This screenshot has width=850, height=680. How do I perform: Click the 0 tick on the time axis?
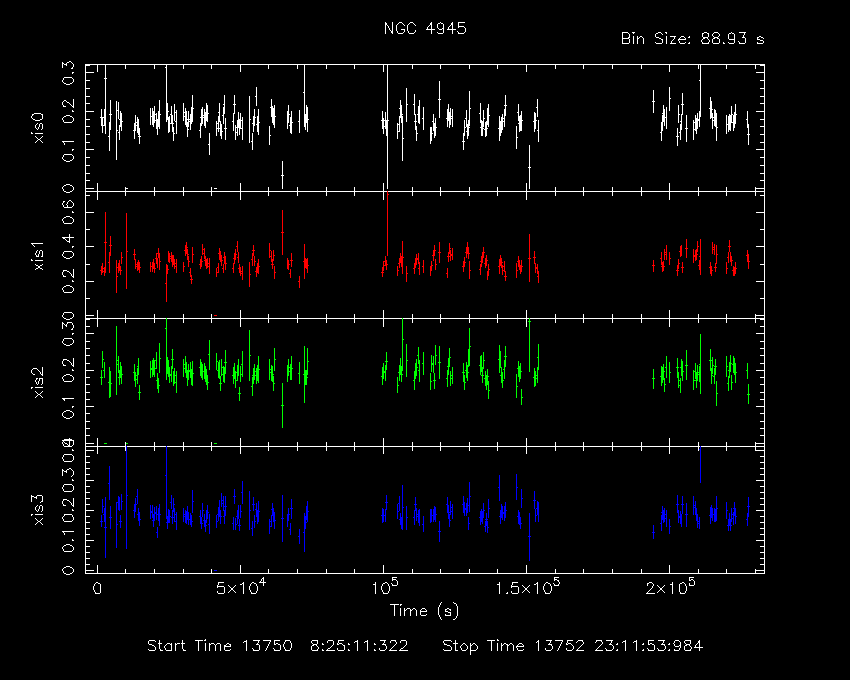click(x=98, y=588)
